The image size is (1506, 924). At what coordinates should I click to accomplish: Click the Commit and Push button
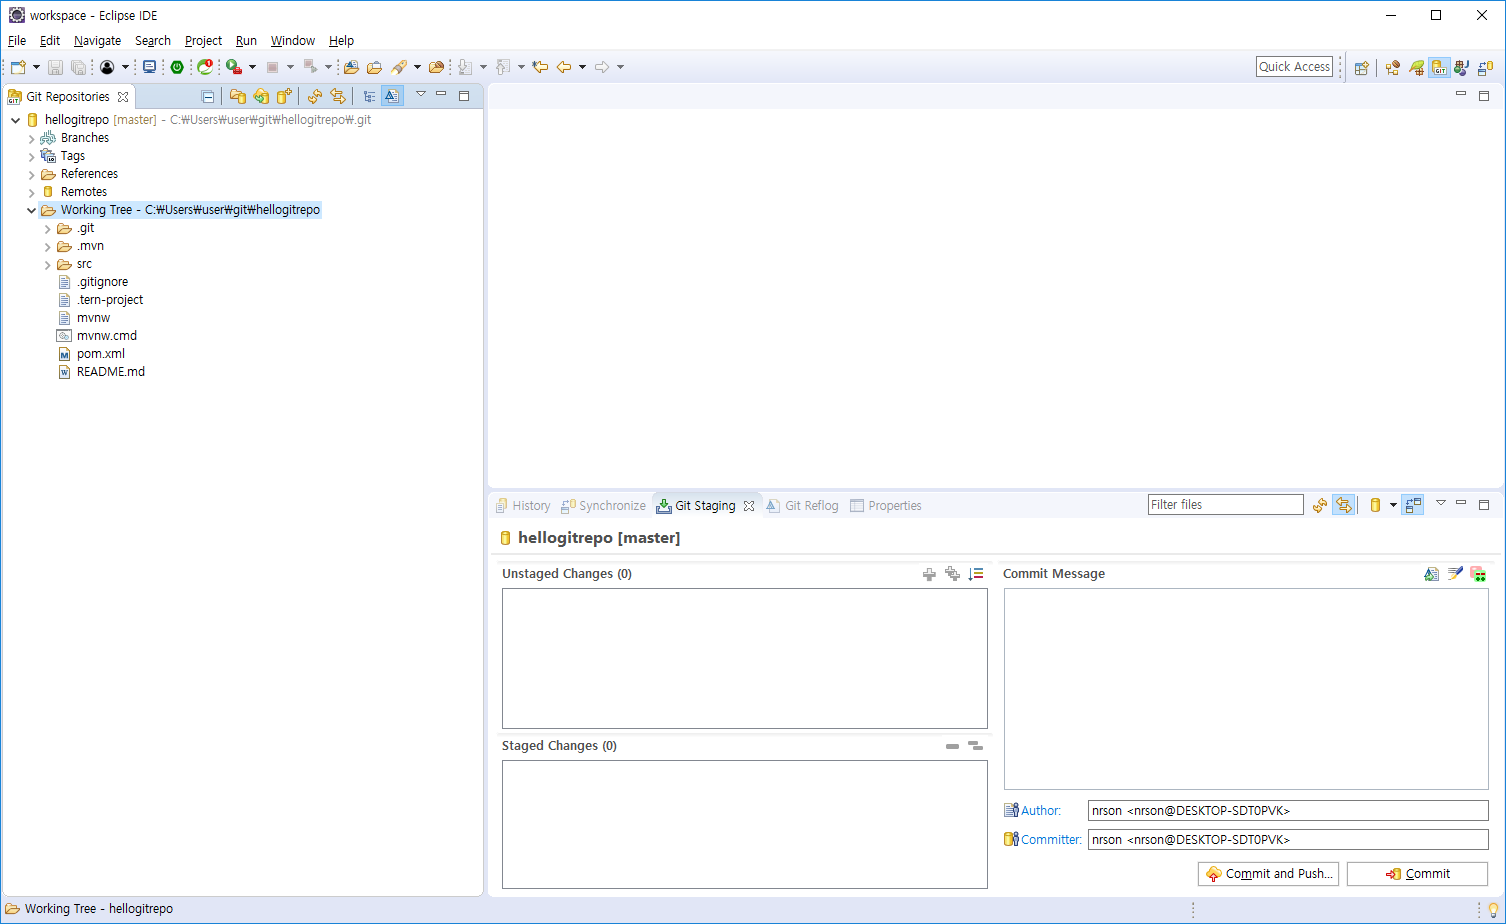tap(1268, 874)
